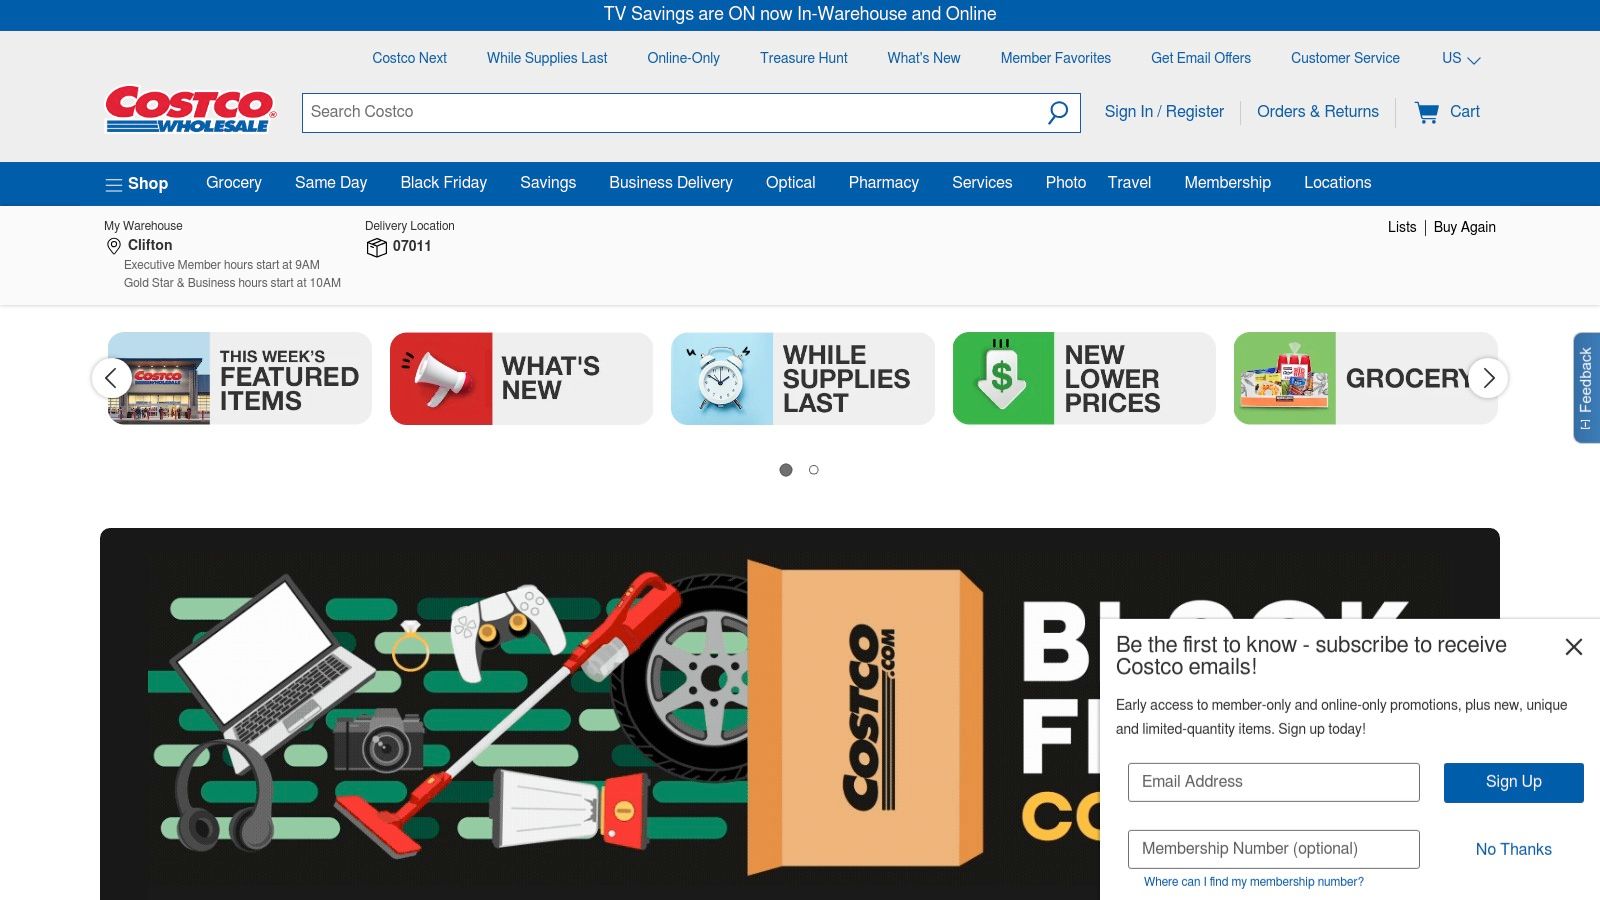Click the alarm clock While Supplies Last image

[722, 379]
